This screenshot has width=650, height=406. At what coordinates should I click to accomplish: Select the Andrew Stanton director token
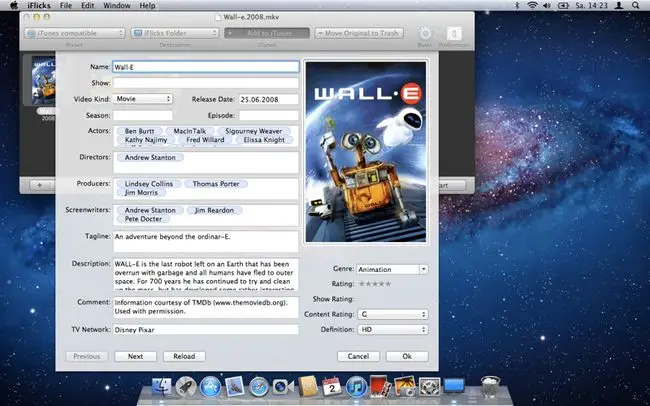(150, 158)
